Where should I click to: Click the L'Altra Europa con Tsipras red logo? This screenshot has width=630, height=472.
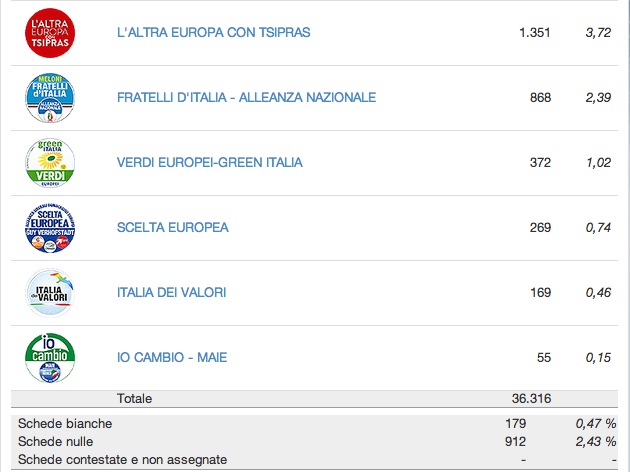pos(50,33)
